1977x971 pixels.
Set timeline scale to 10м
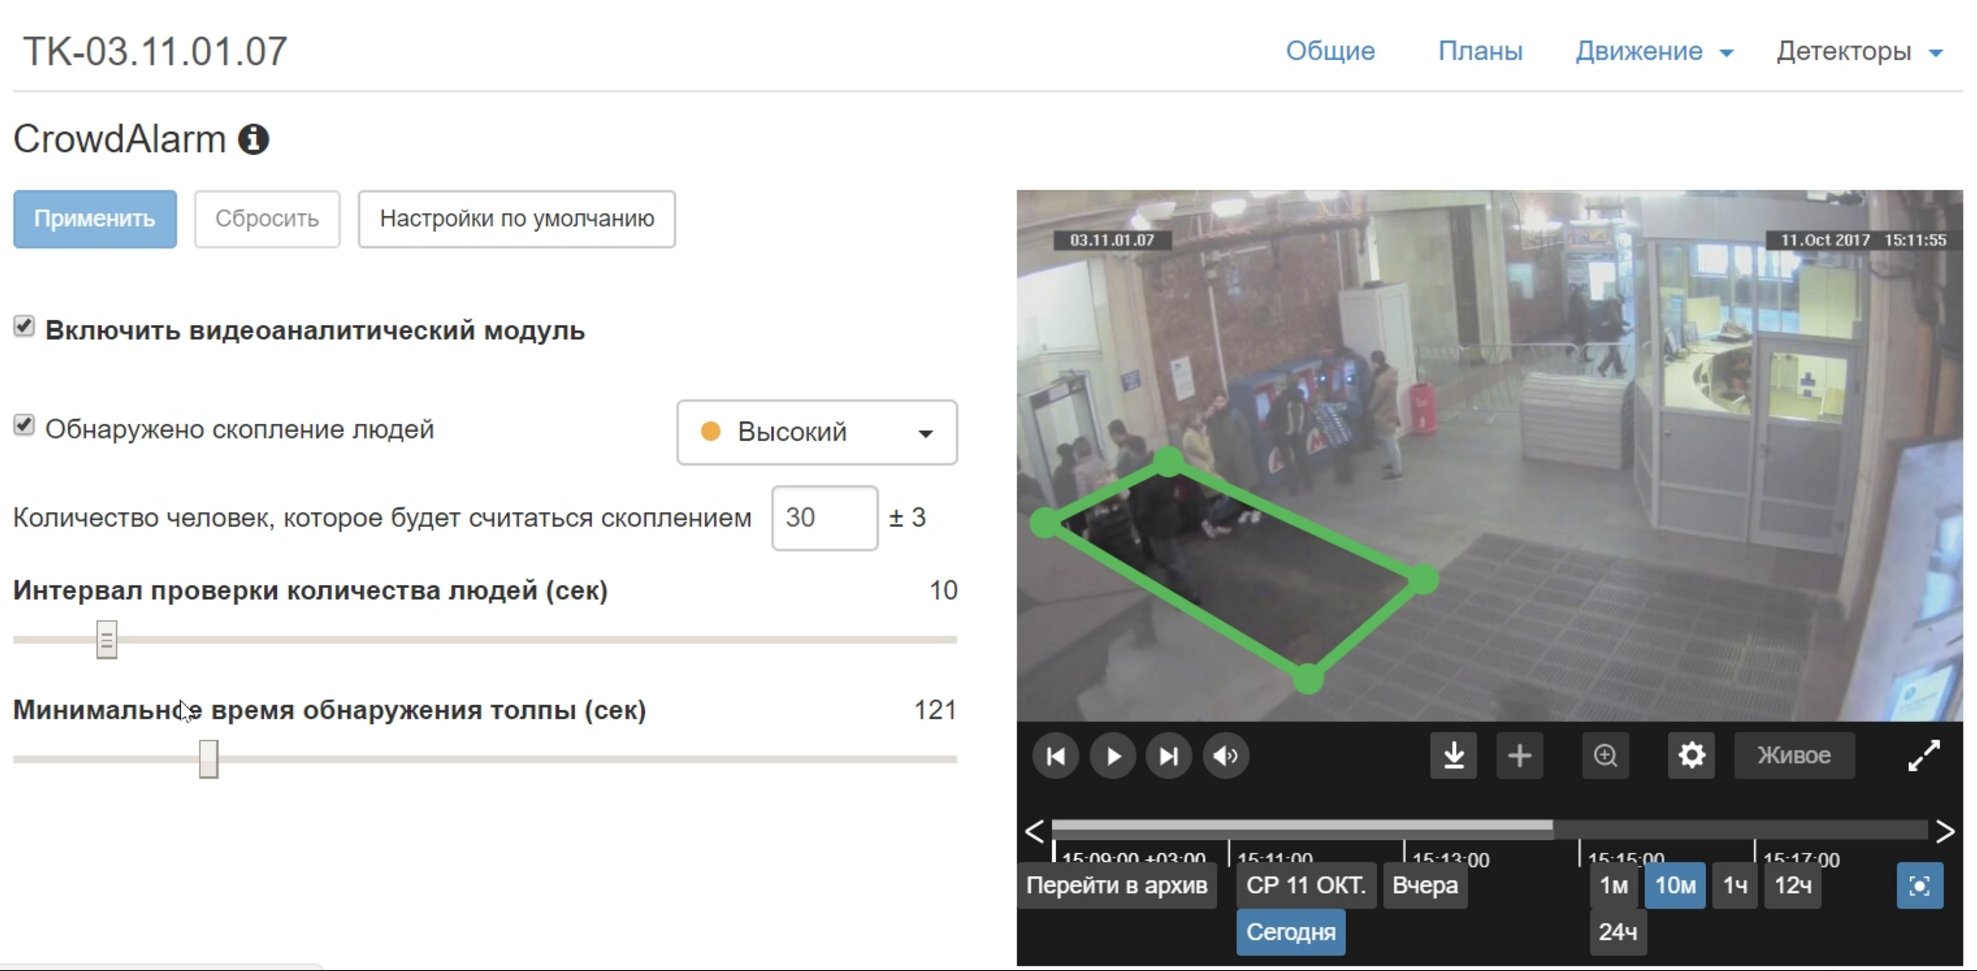[1675, 886]
